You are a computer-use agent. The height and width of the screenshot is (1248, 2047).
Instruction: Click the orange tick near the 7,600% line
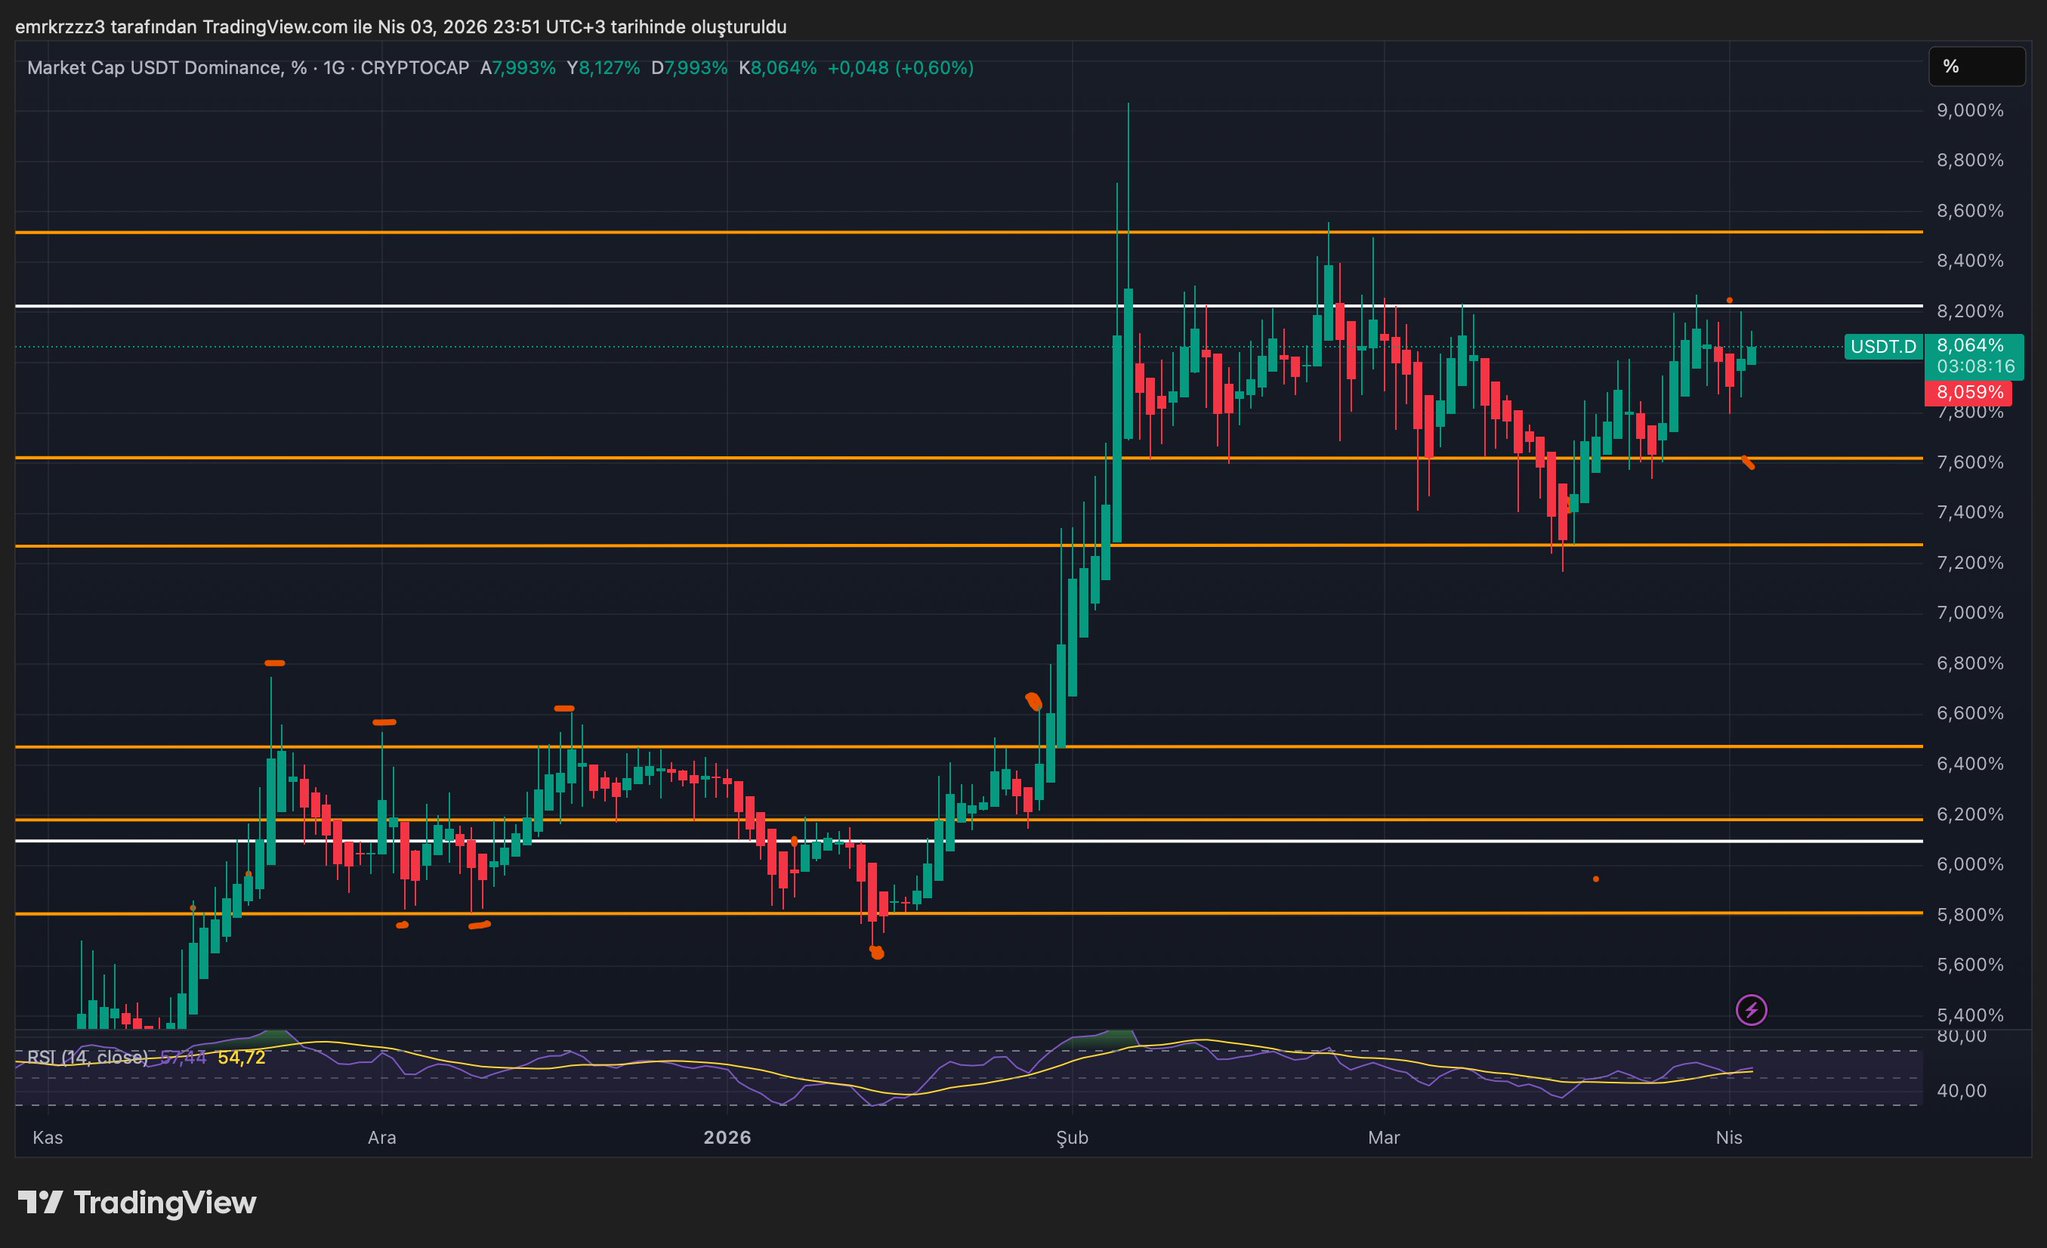pos(1747,462)
